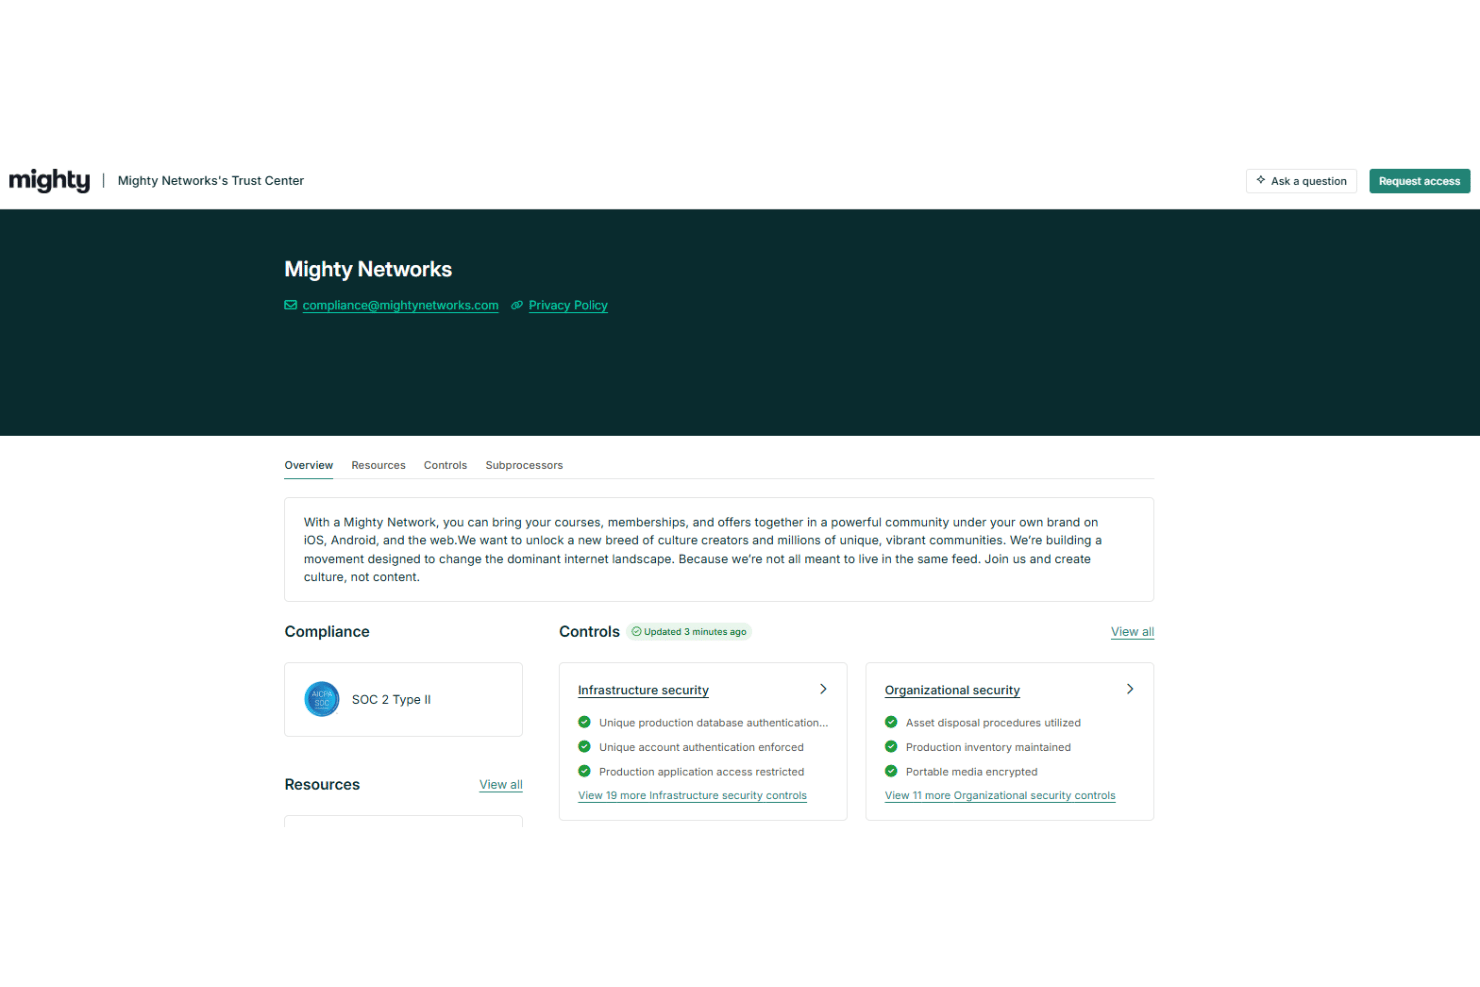Open the Organizational security heading link
The width and height of the screenshot is (1480, 987).
pyautogui.click(x=952, y=690)
